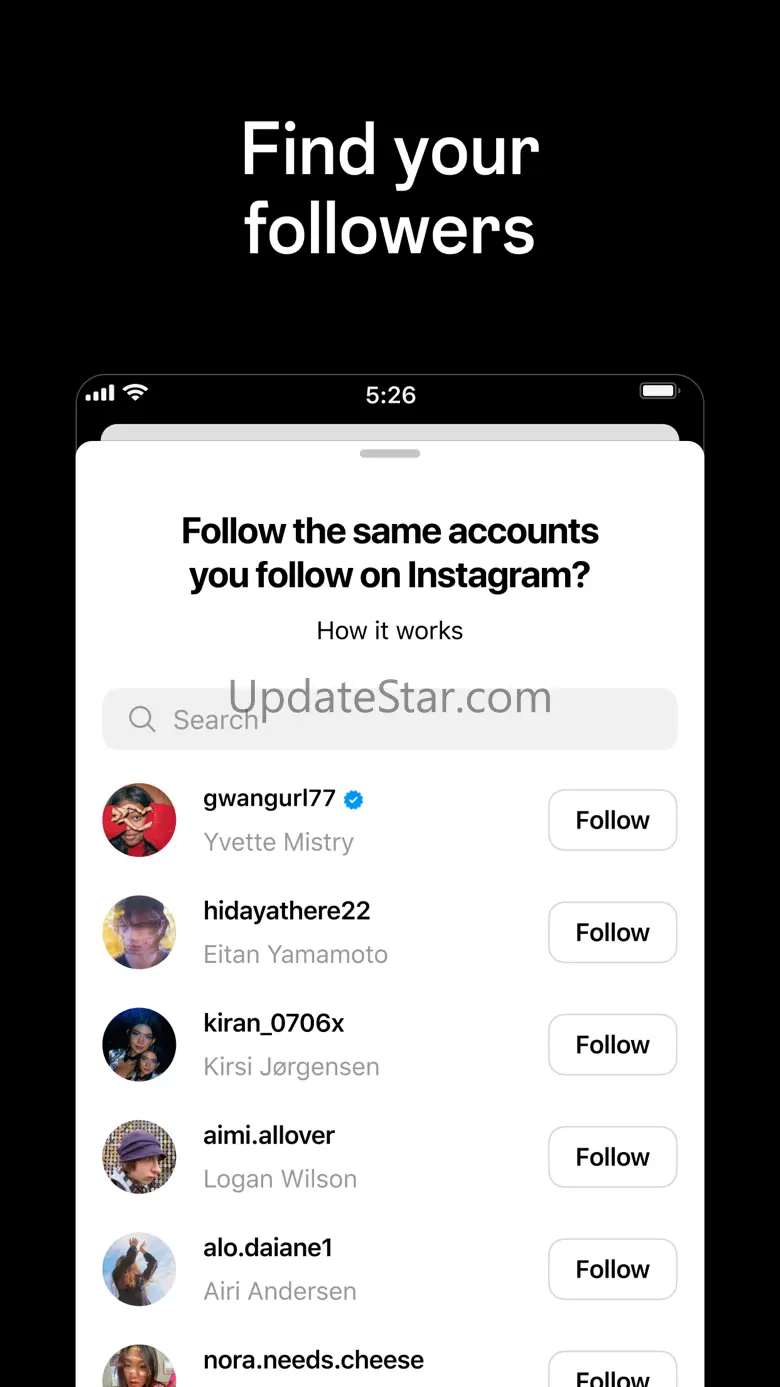Focus the Search input field
The image size is (780, 1387).
click(400, 719)
